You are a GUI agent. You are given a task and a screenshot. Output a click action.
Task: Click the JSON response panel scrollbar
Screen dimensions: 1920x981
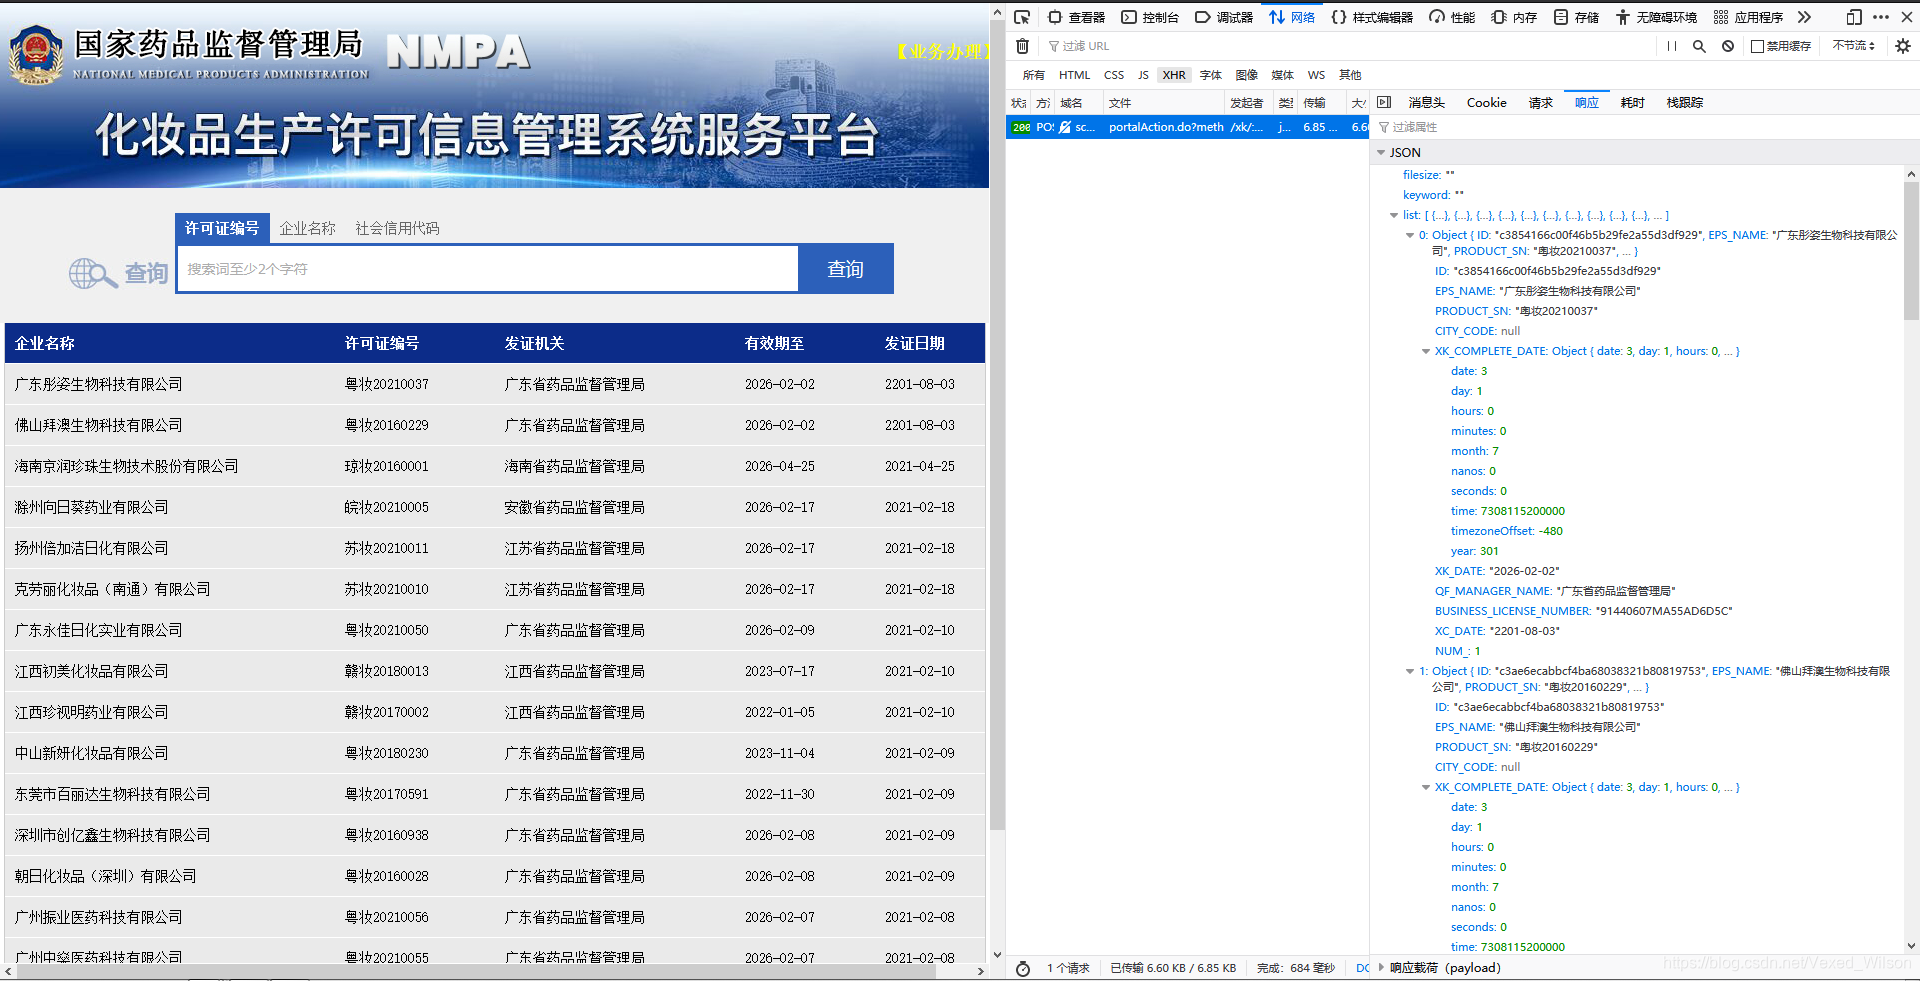[1911, 250]
